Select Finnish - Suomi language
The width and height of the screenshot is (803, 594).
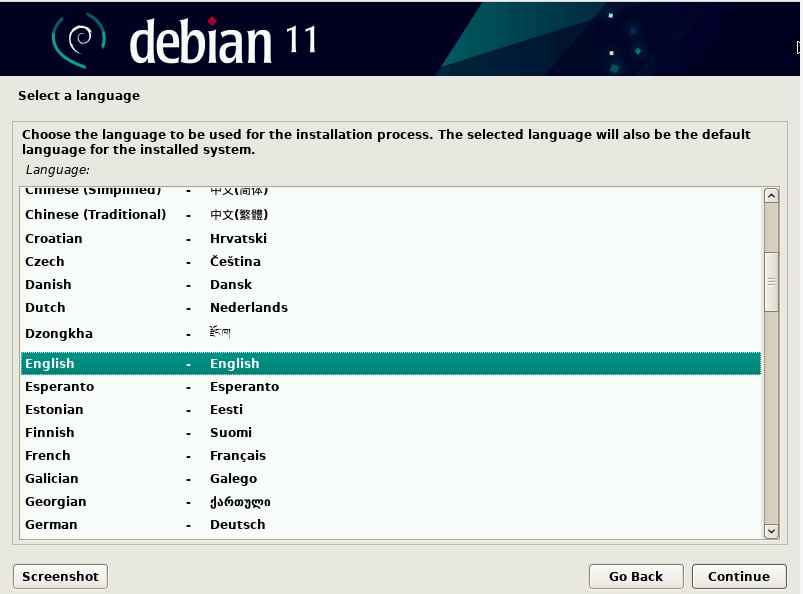pos(391,433)
